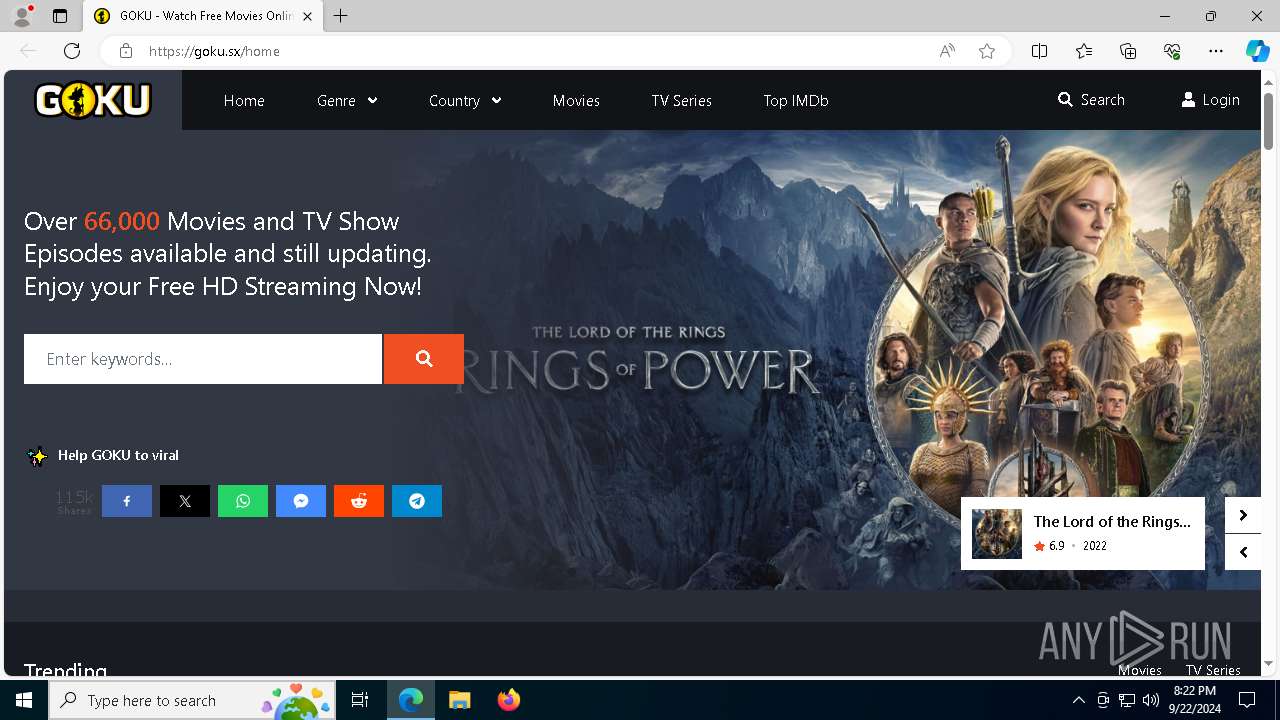
Task: Open Edge Settings and more menu
Action: tap(1216, 51)
